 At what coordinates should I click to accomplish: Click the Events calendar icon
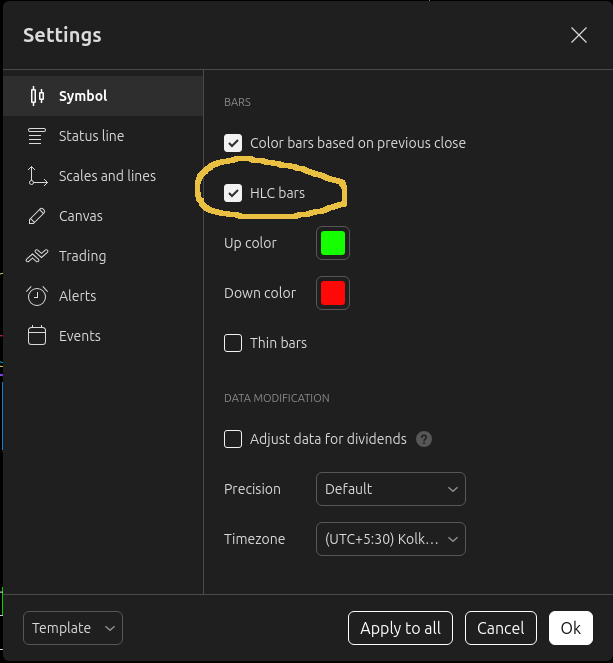point(37,336)
